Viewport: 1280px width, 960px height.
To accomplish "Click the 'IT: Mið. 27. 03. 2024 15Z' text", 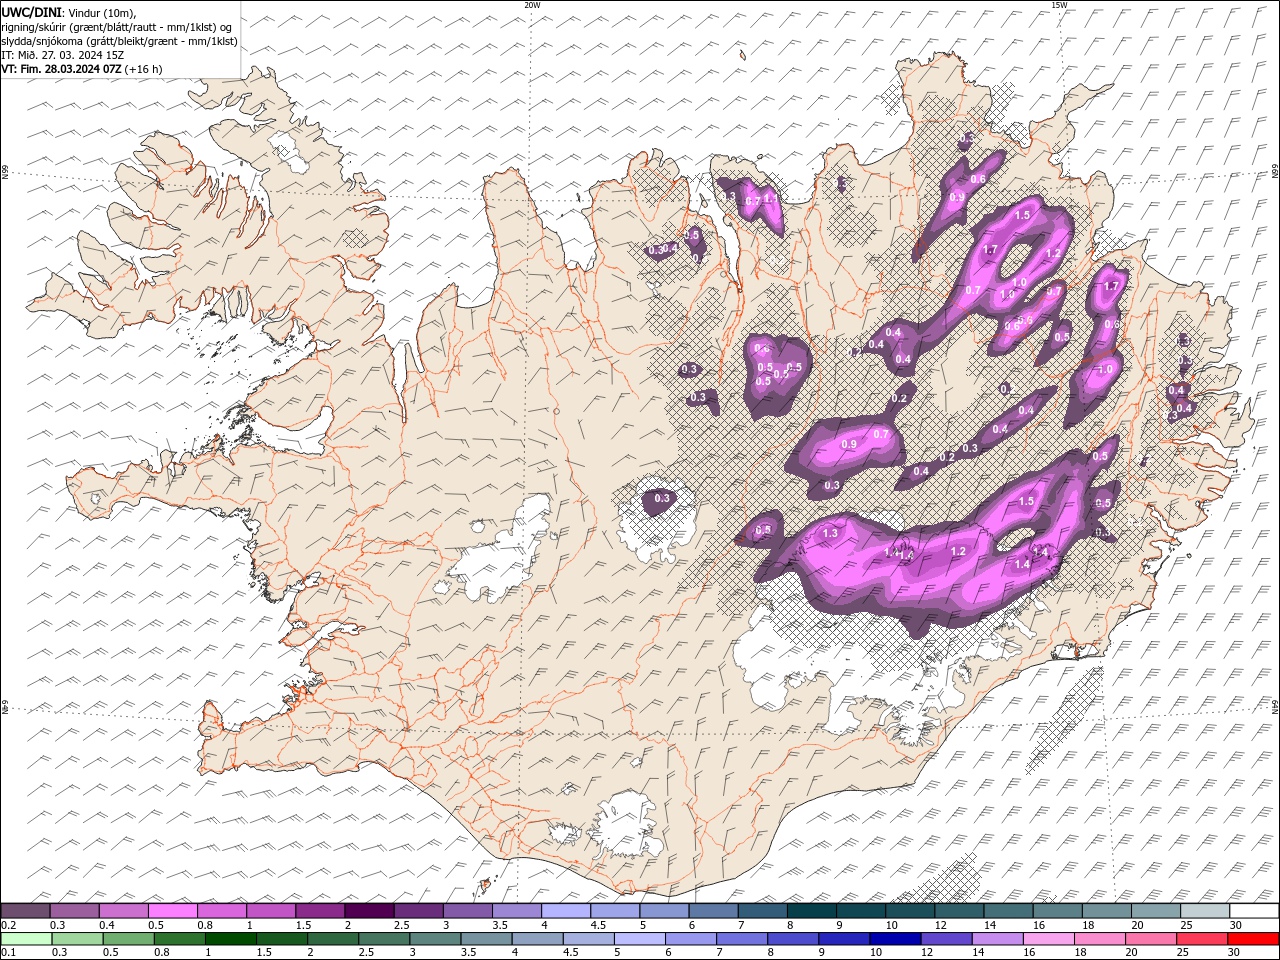I will 62,55.
